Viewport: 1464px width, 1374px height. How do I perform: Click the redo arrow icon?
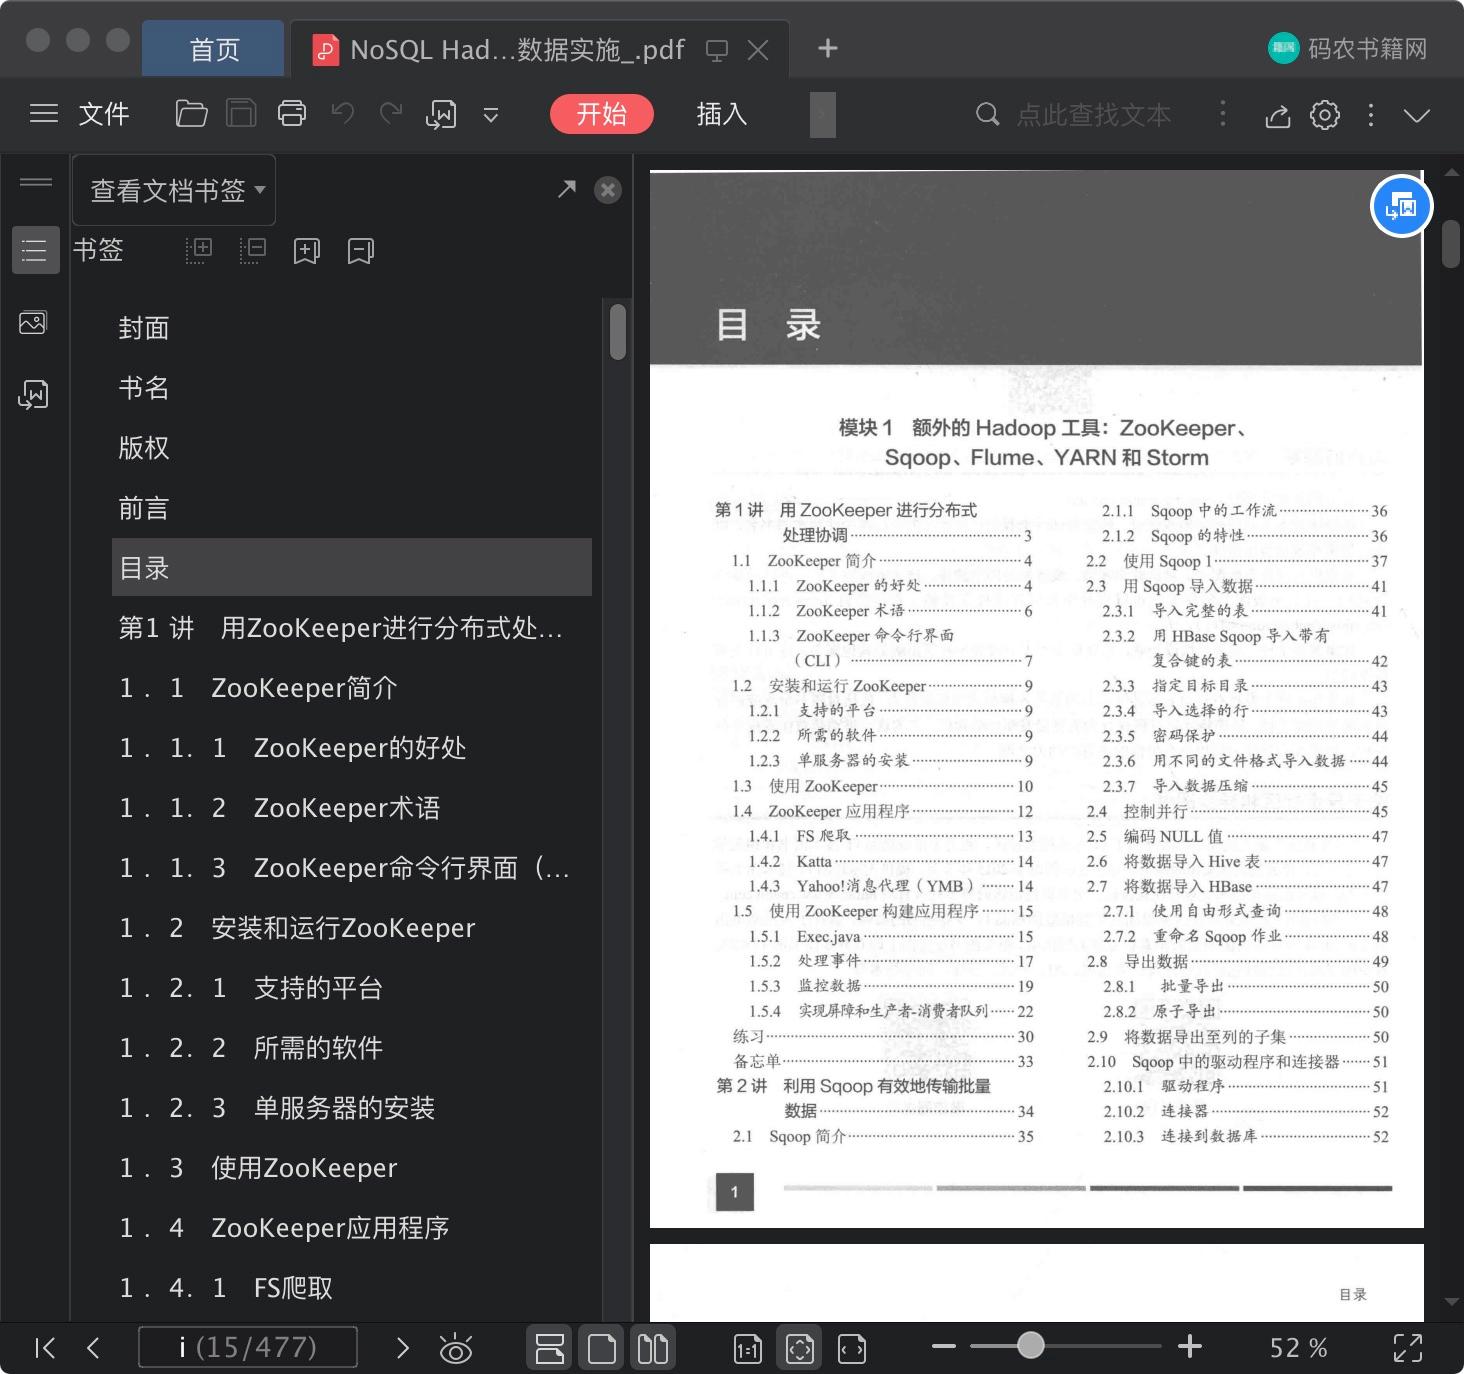[x=391, y=114]
